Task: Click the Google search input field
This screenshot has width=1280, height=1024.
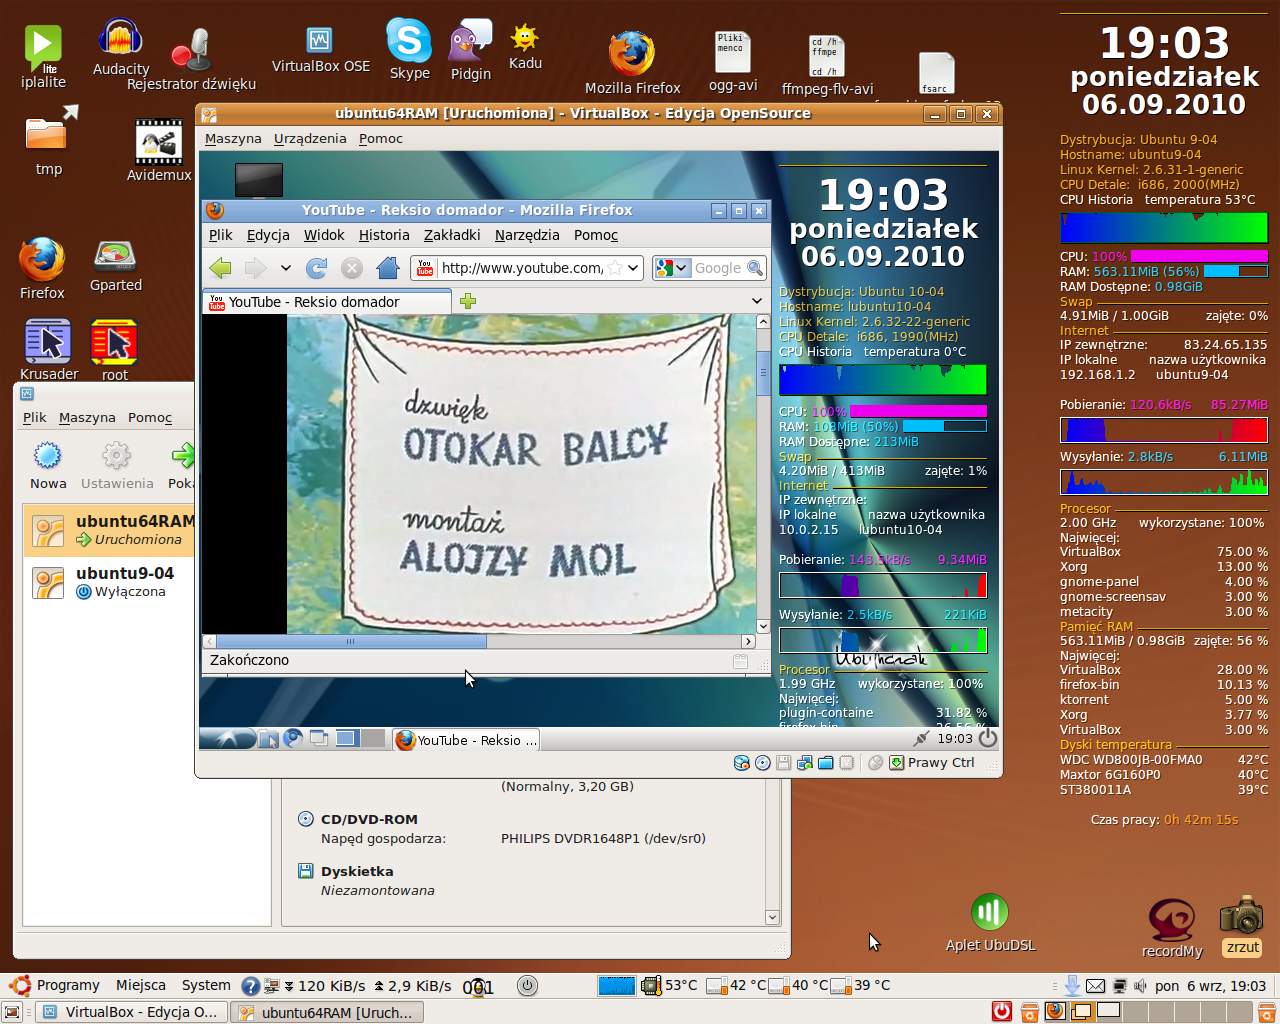Action: point(718,268)
